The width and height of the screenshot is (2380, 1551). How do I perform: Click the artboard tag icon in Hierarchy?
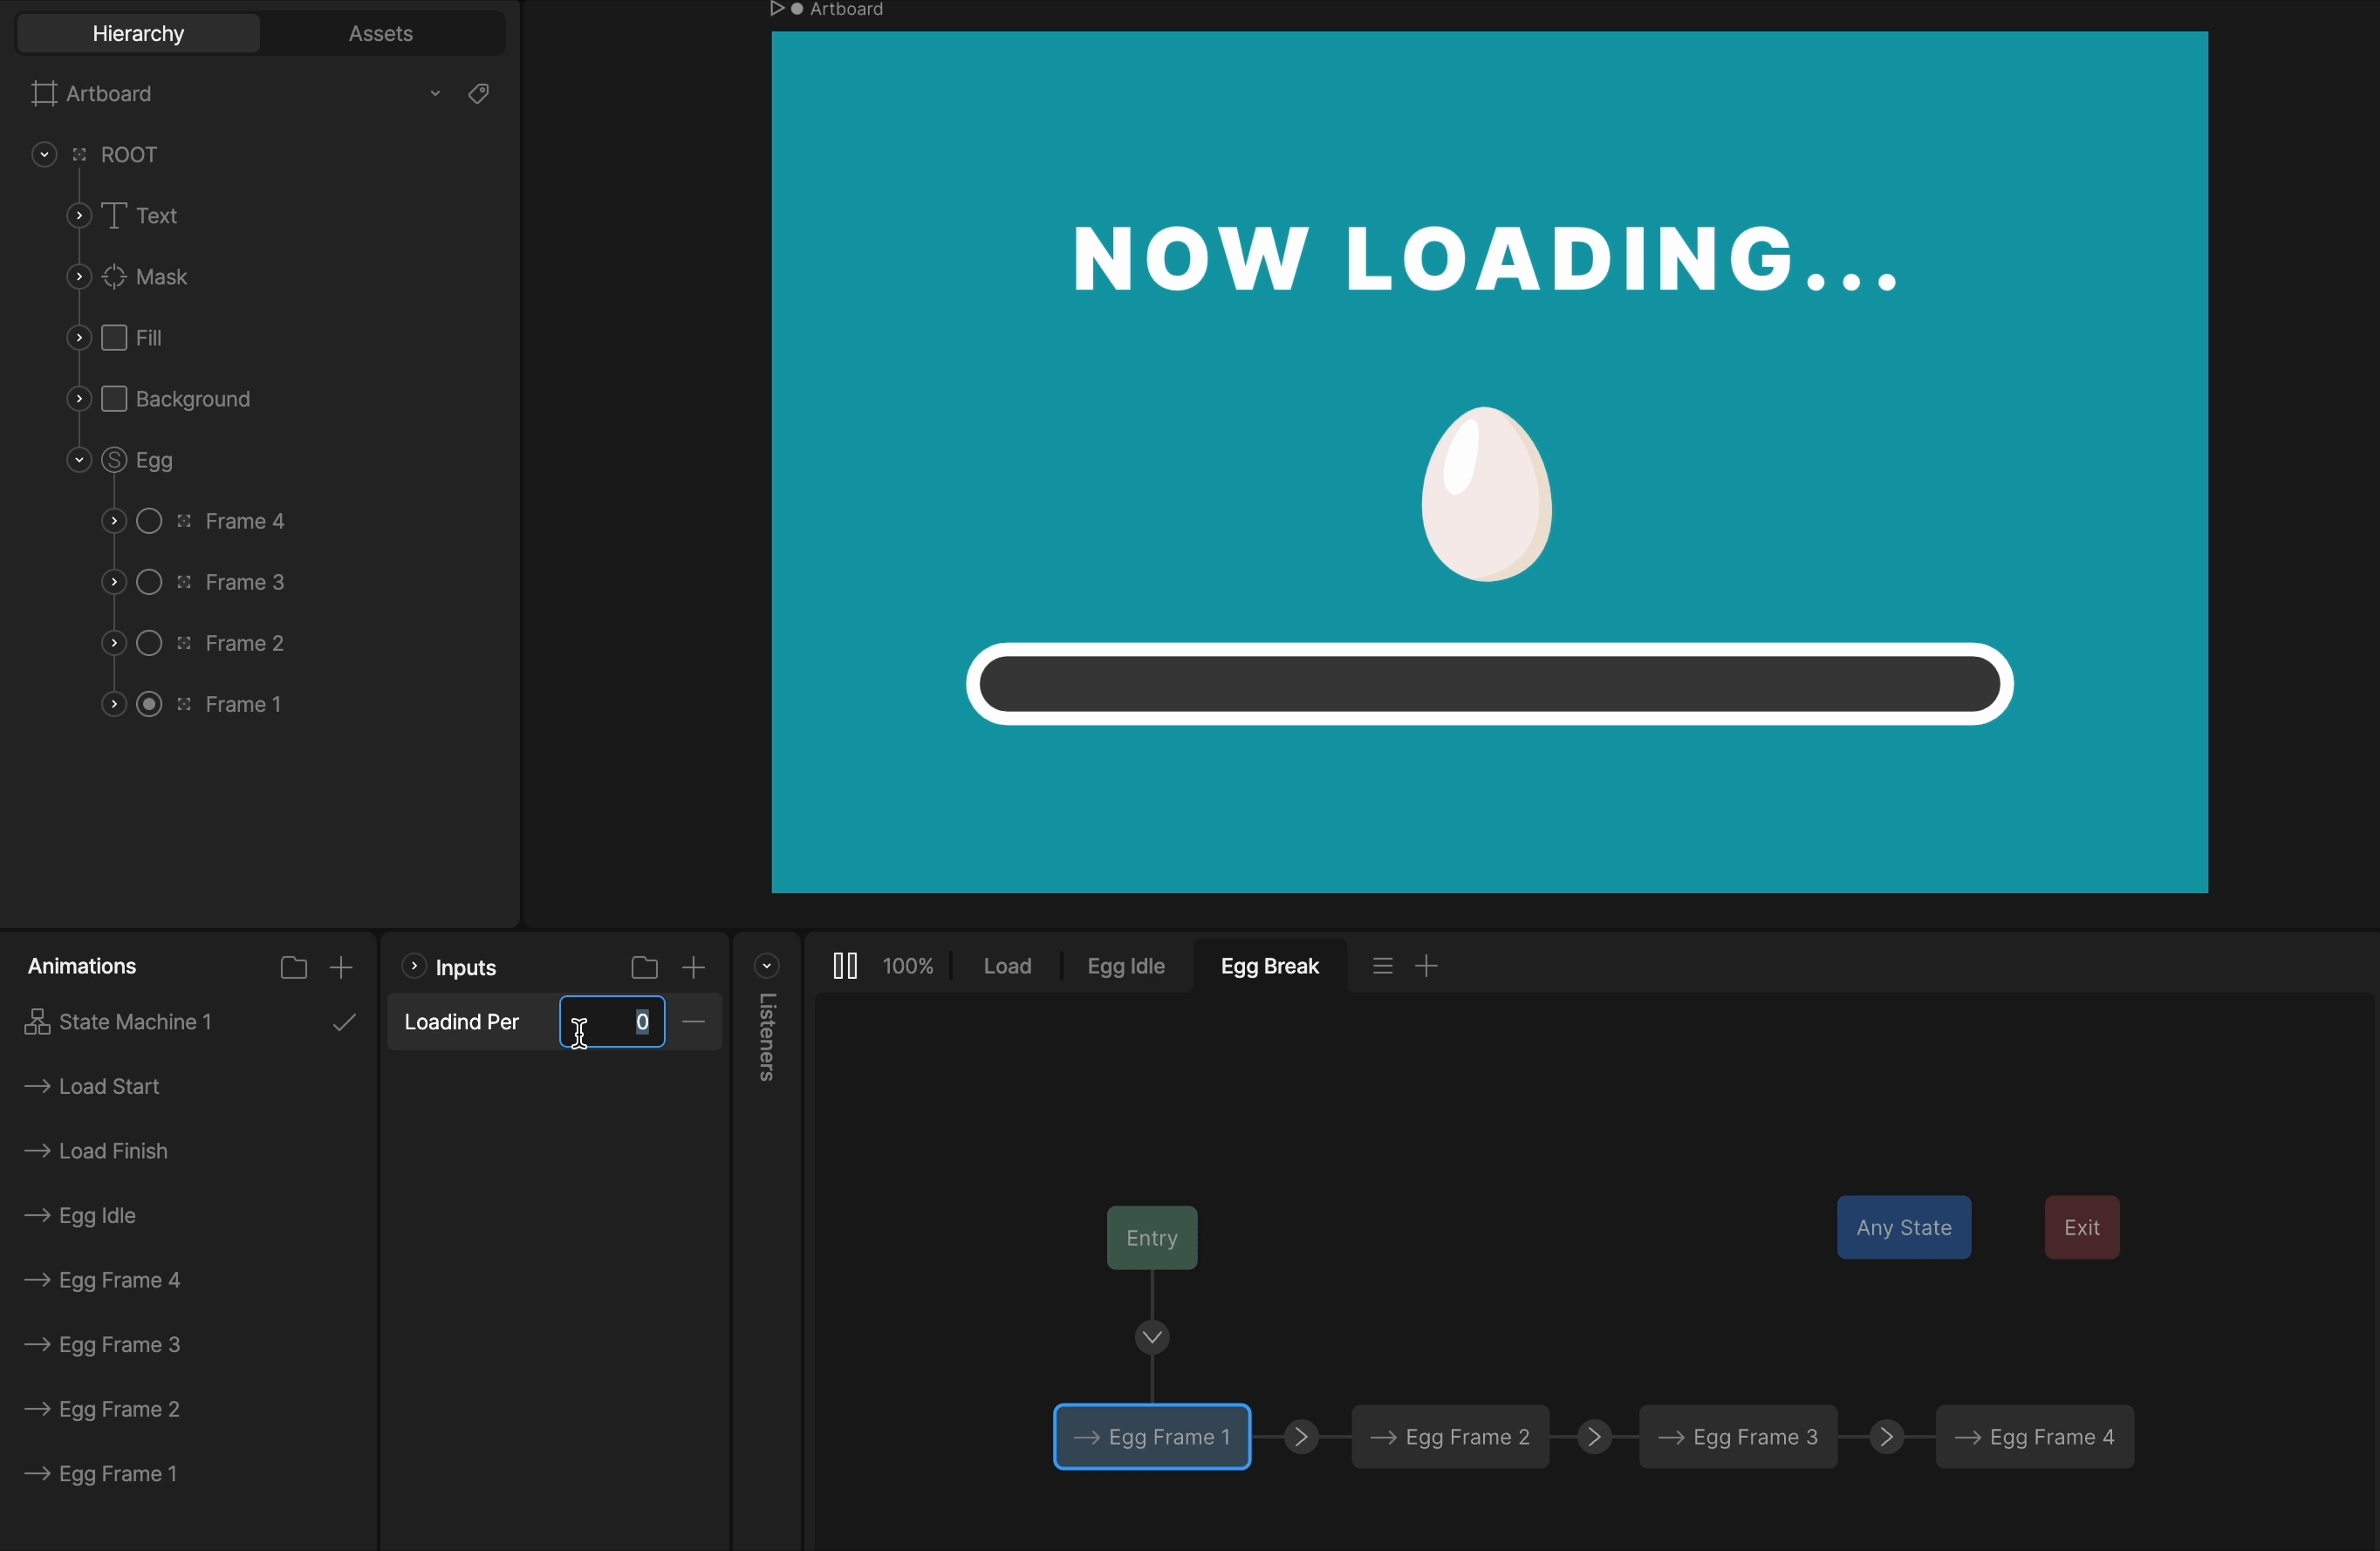pyautogui.click(x=479, y=94)
